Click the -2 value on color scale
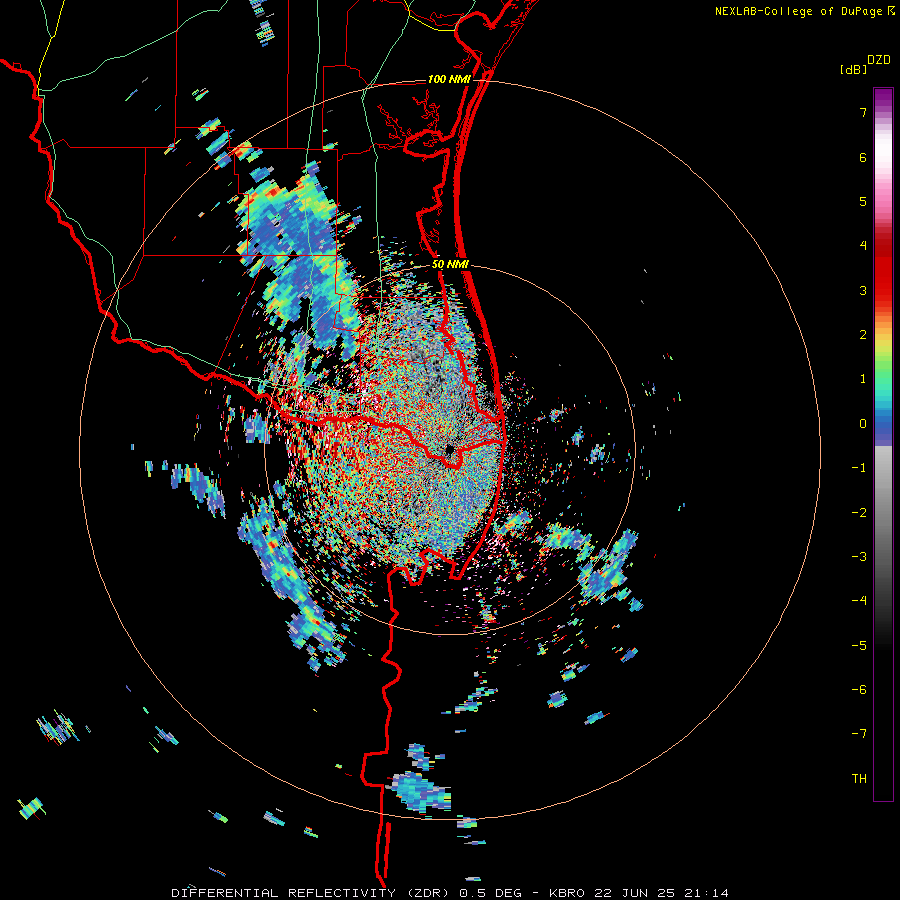The height and width of the screenshot is (900, 900). click(859, 513)
